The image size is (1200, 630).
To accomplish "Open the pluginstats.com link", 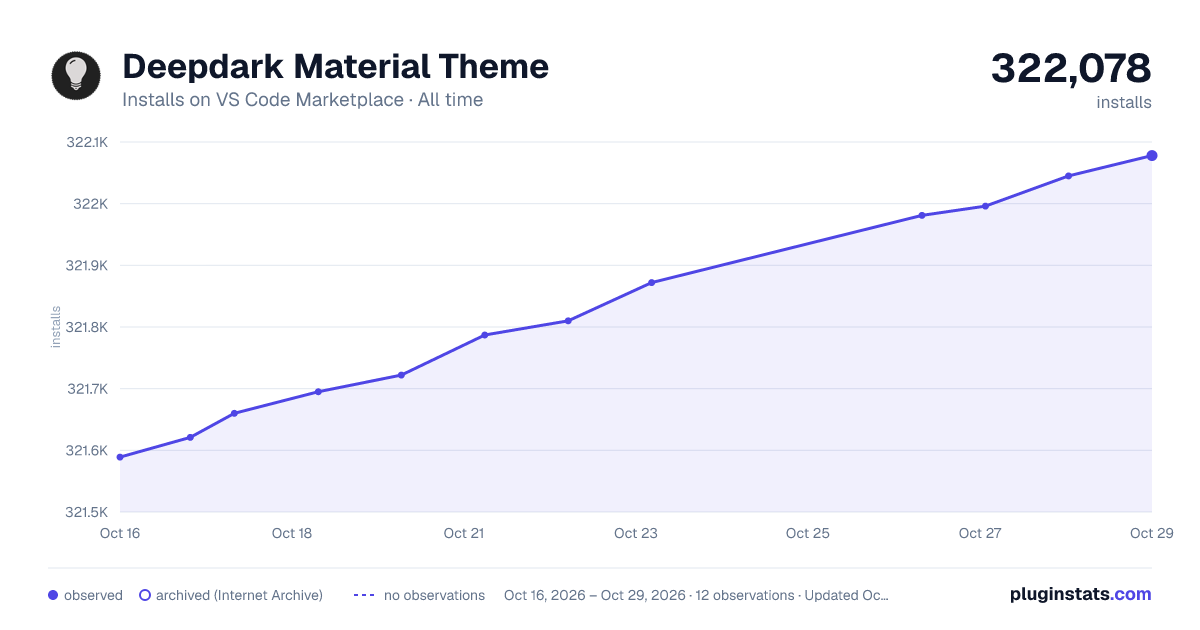I will pyautogui.click(x=1080, y=594).
